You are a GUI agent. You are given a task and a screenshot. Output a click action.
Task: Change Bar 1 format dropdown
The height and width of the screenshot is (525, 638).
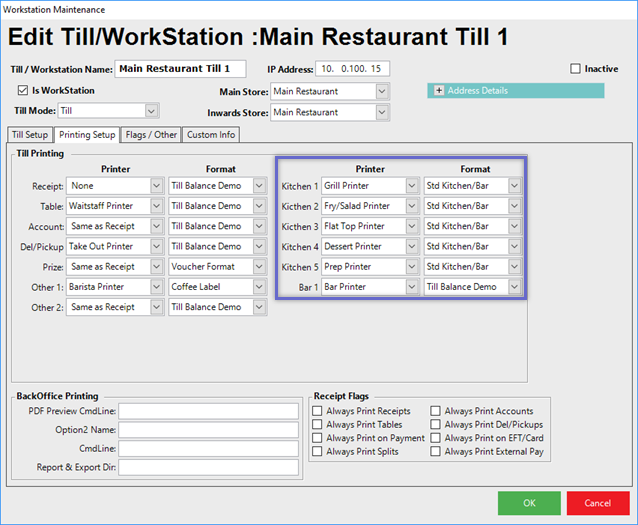(x=514, y=287)
